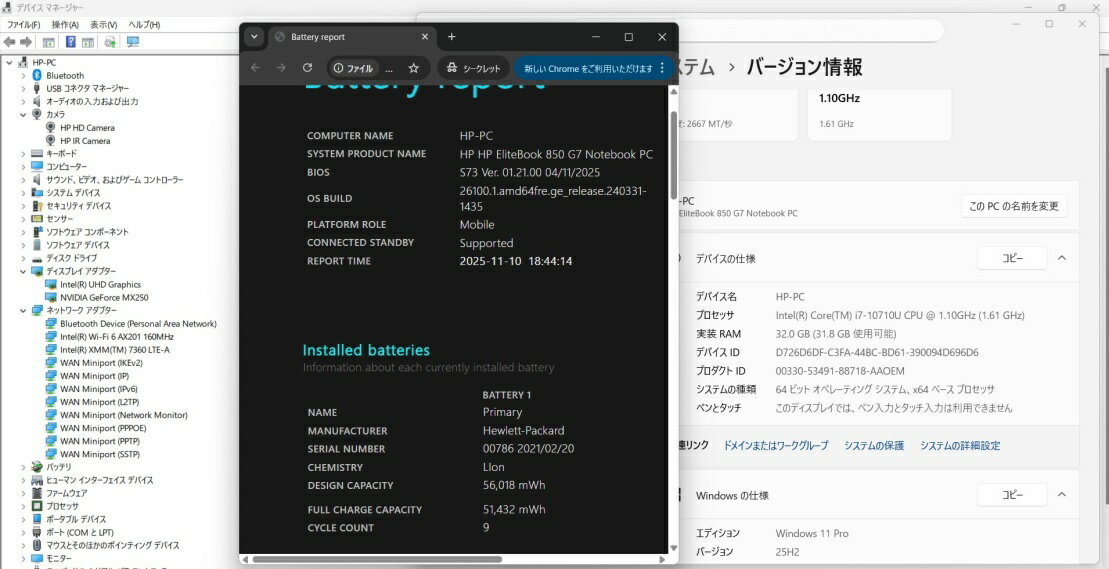
Task: Open the Chrome tab search dropdown
Action: pos(254,37)
